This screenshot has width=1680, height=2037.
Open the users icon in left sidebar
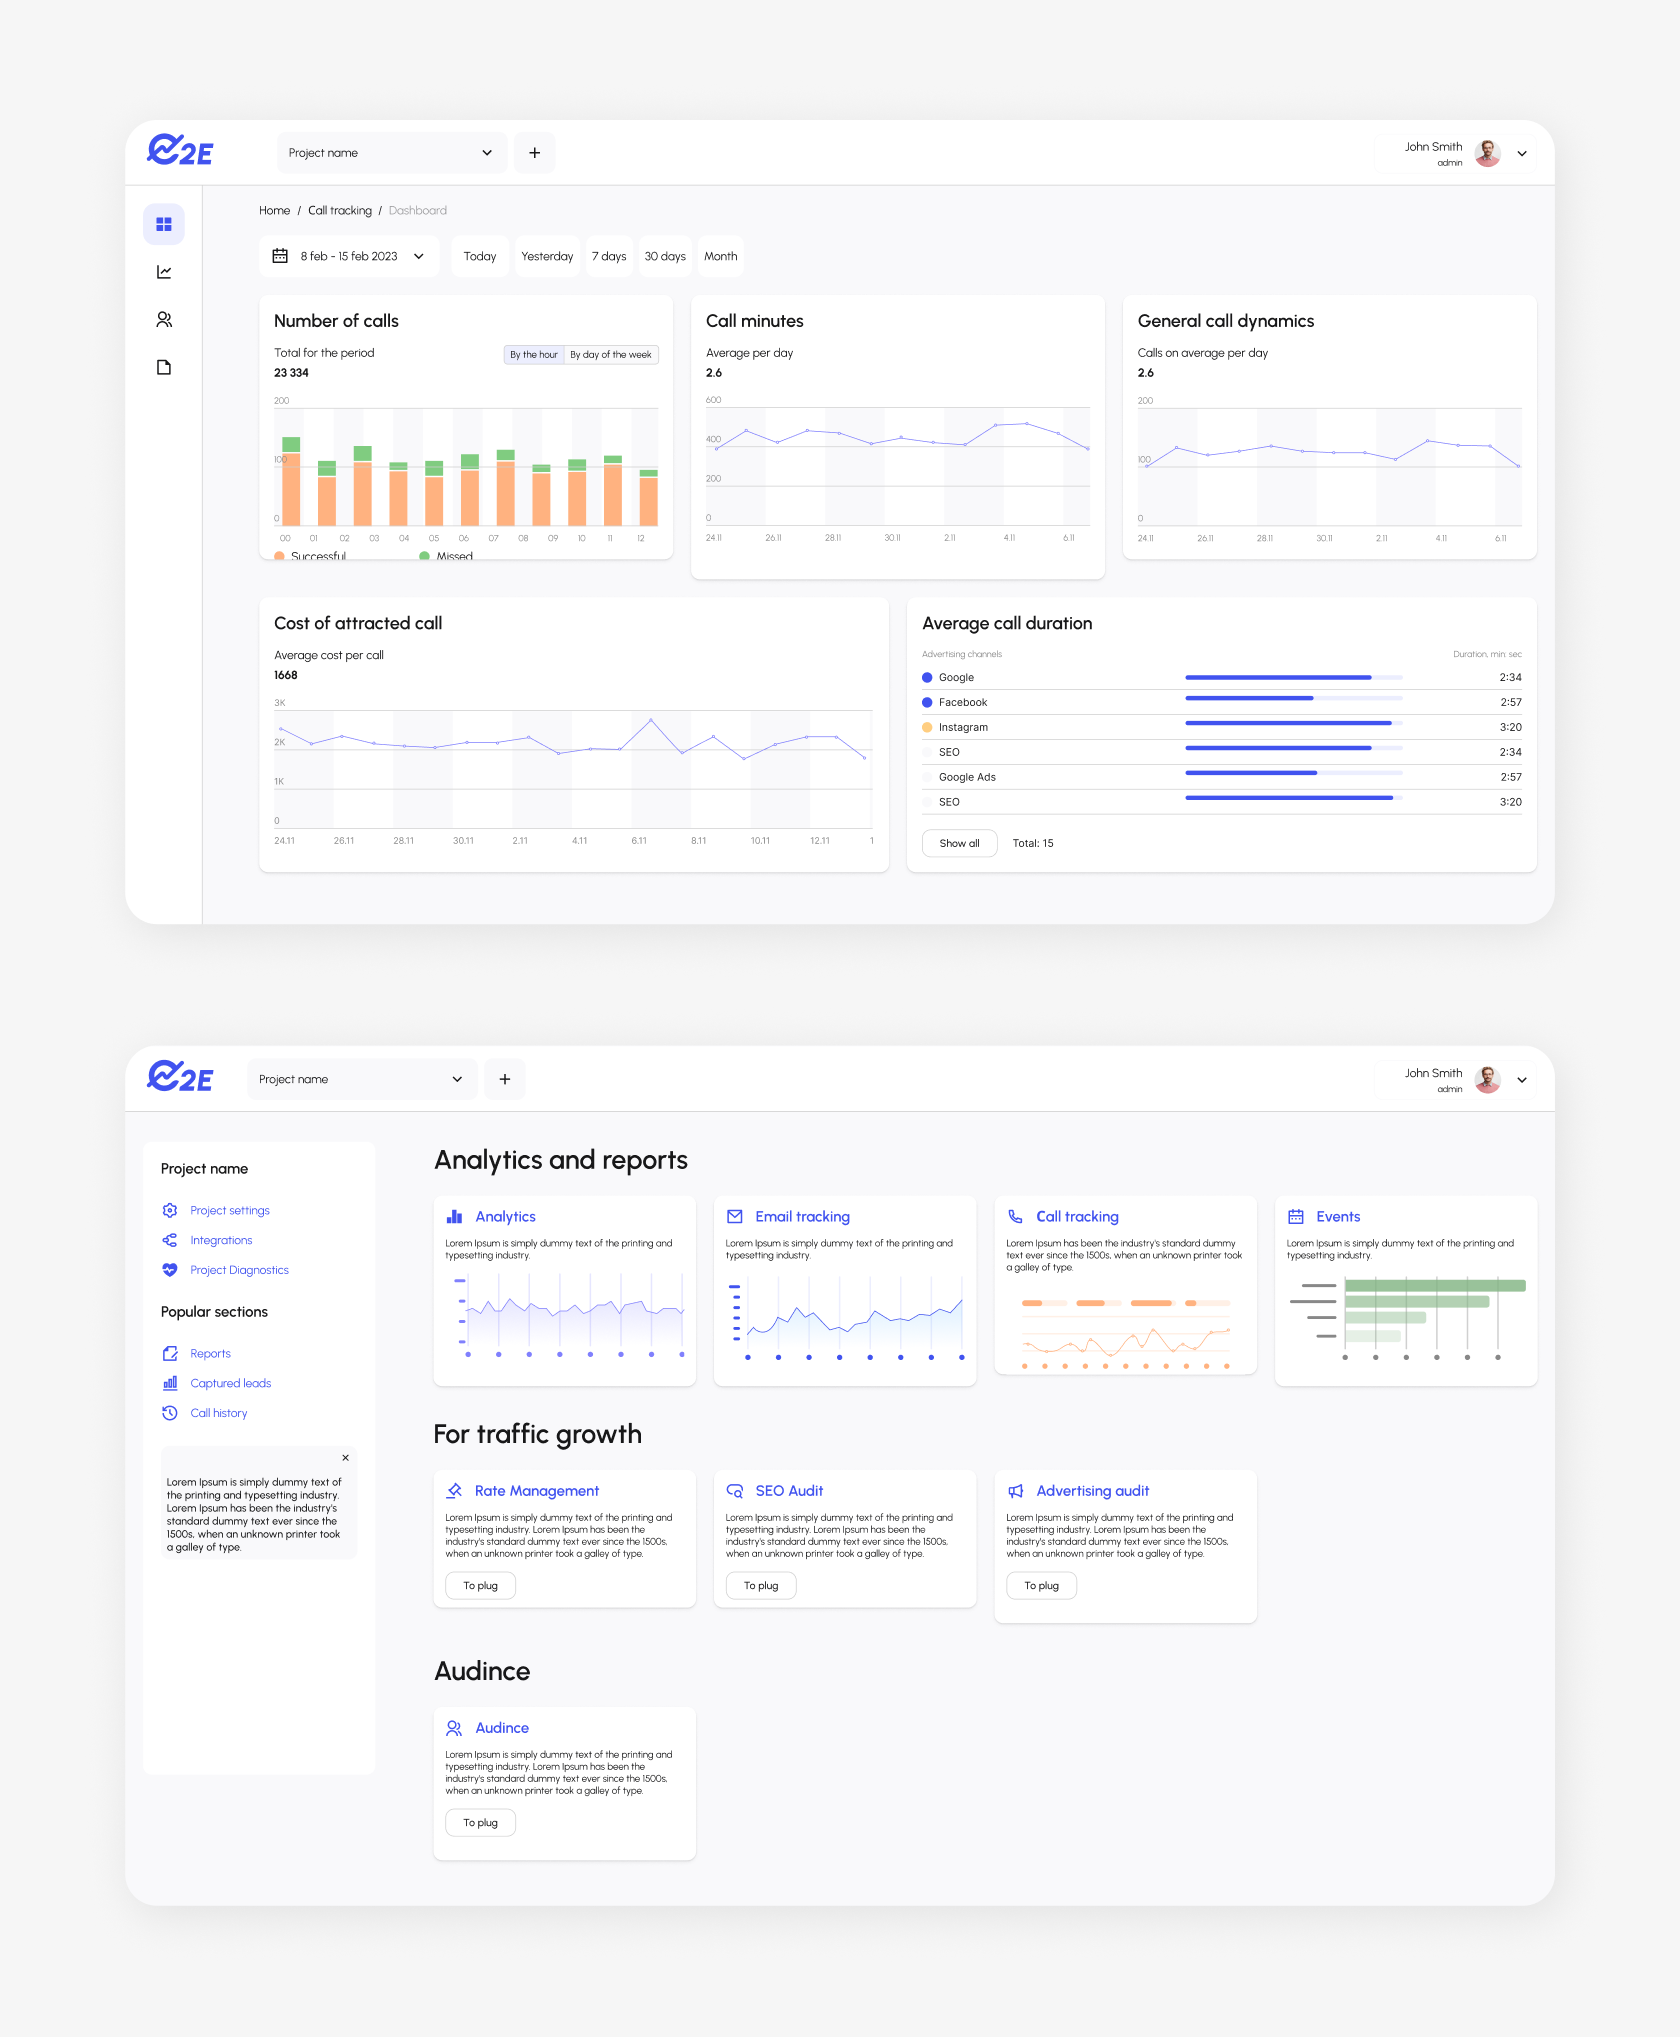point(164,320)
